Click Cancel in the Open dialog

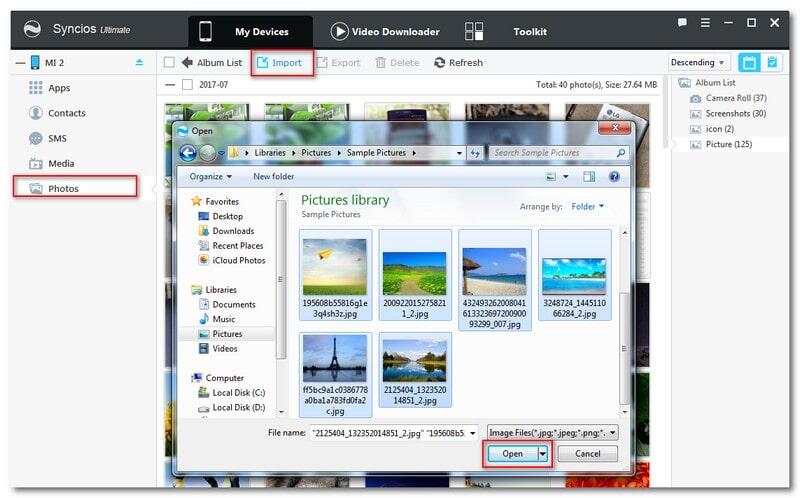[587, 453]
